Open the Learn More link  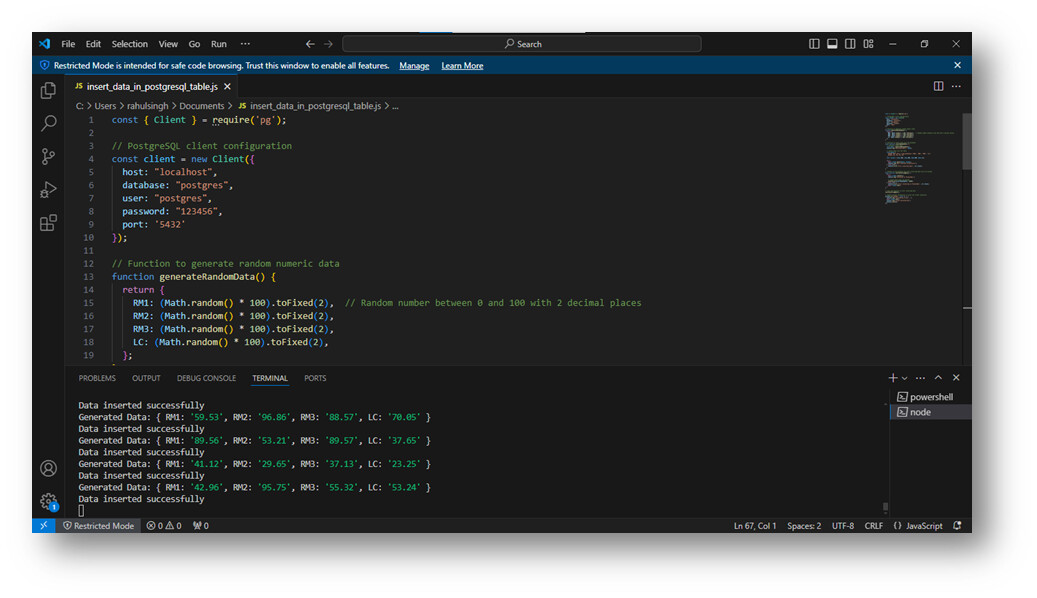pyautogui.click(x=462, y=65)
